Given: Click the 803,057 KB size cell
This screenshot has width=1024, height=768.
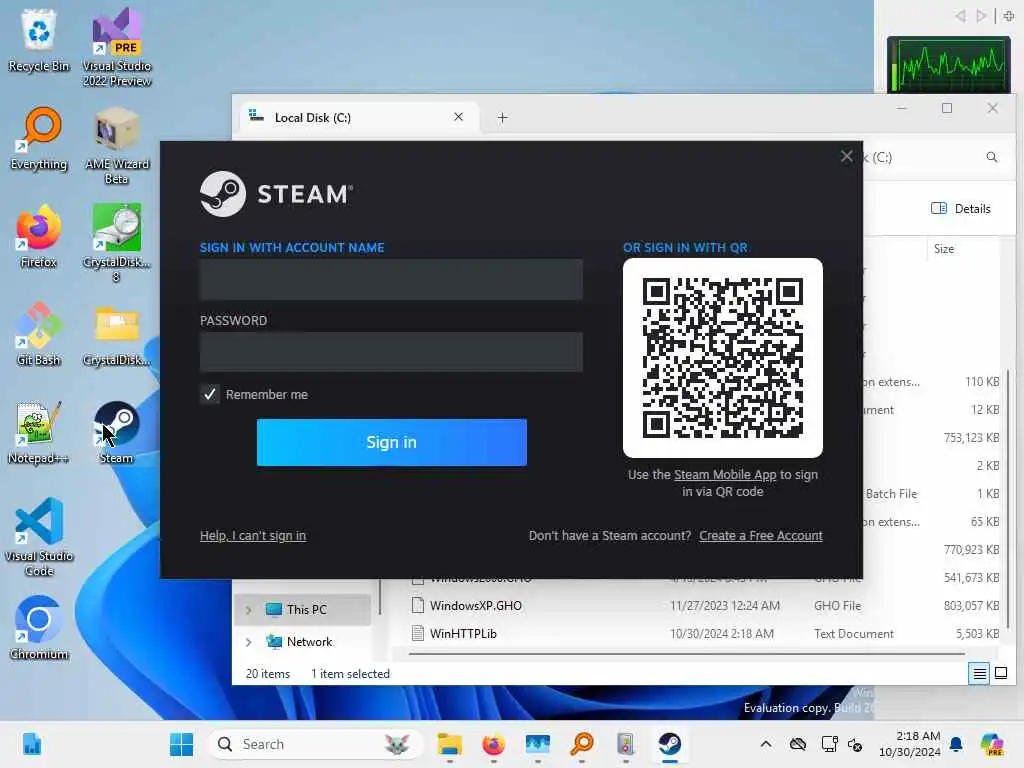Looking at the screenshot, I should tap(971, 605).
